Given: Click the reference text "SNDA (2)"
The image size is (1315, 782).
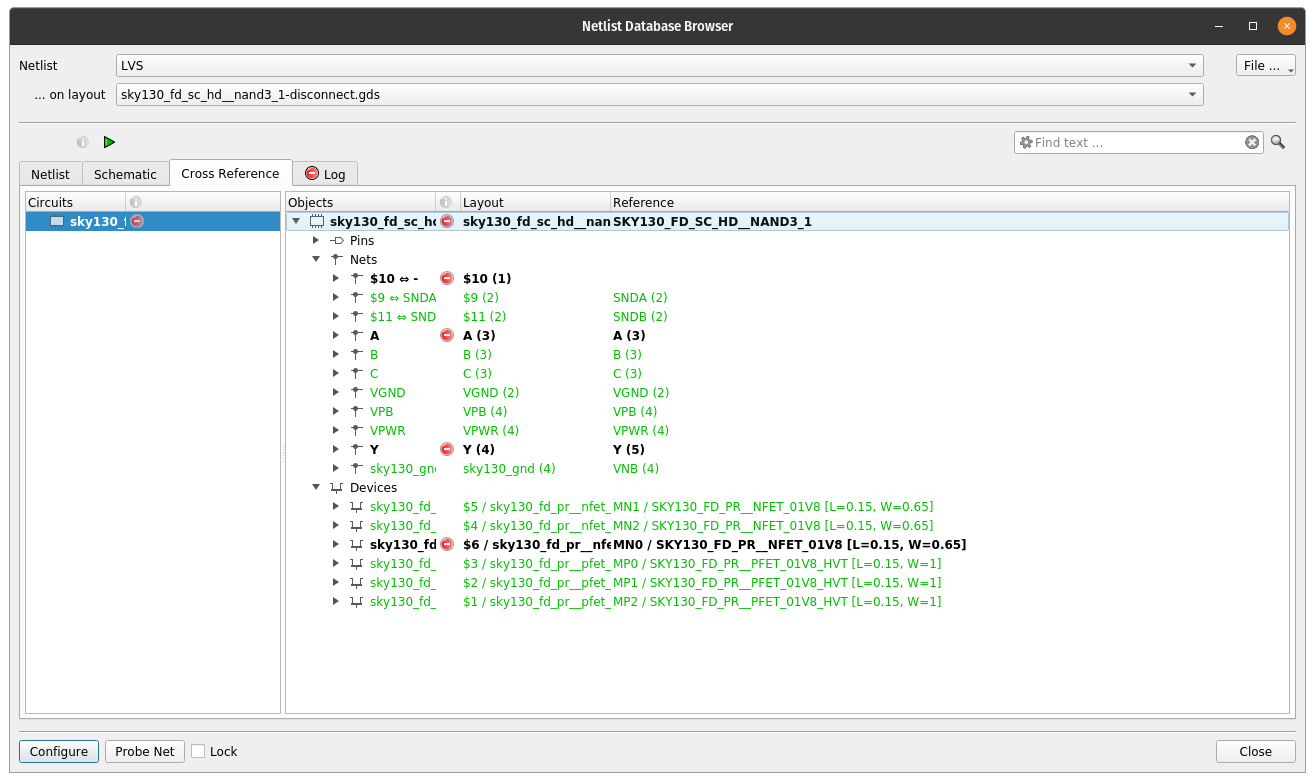Looking at the screenshot, I should pyautogui.click(x=640, y=297).
